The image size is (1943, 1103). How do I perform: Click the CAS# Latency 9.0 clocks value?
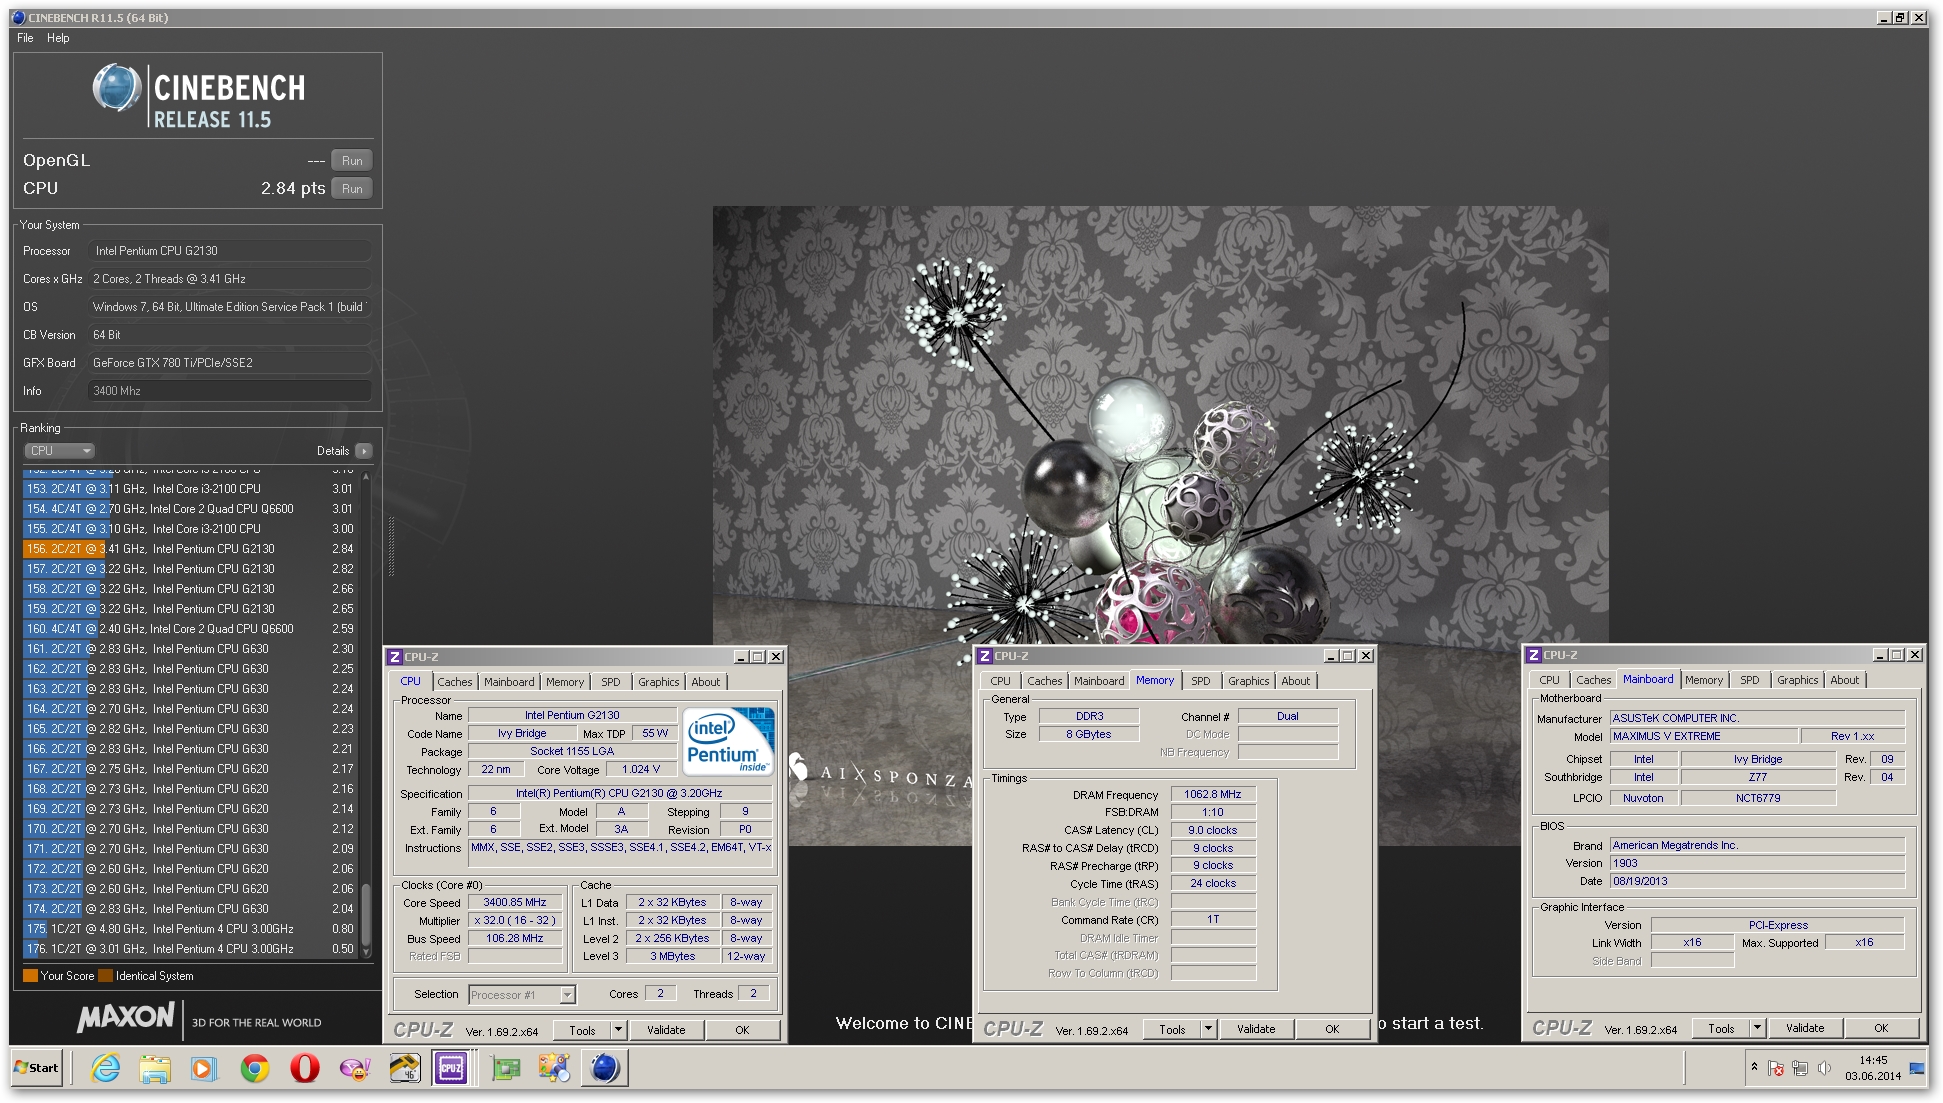tap(1213, 831)
